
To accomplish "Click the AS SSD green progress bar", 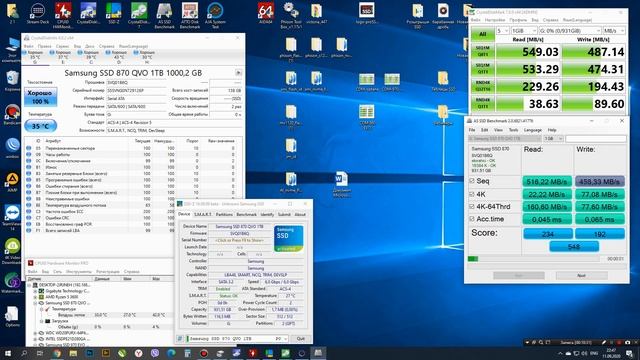I will tap(473, 259).
